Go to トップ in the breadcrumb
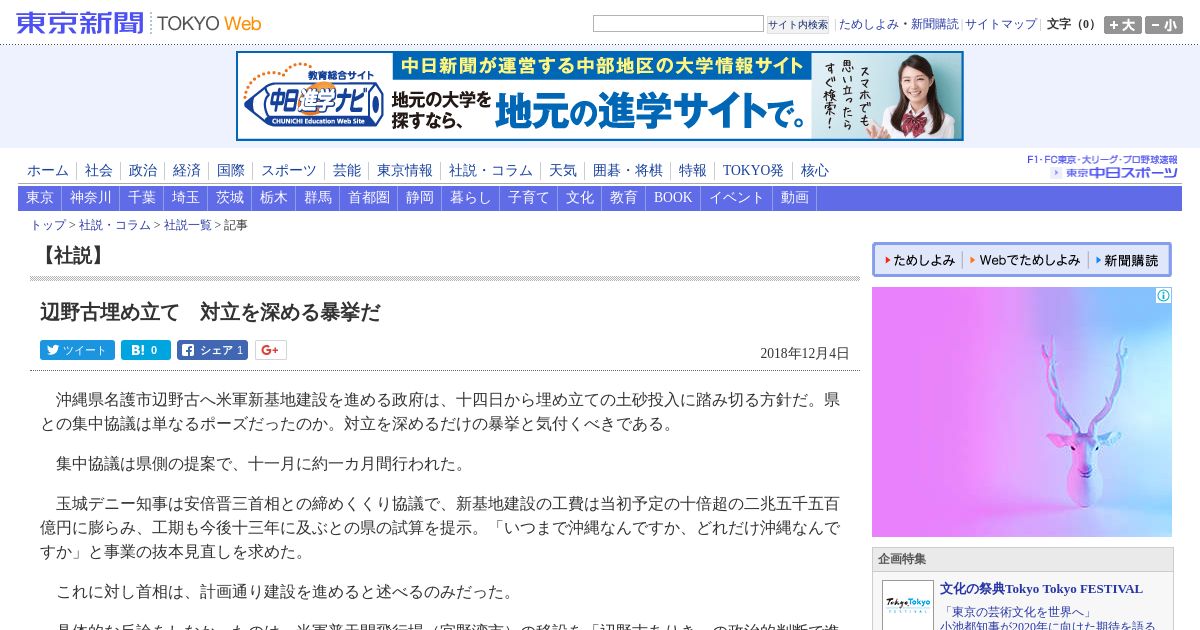Viewport: 1200px width, 630px height. [48, 225]
